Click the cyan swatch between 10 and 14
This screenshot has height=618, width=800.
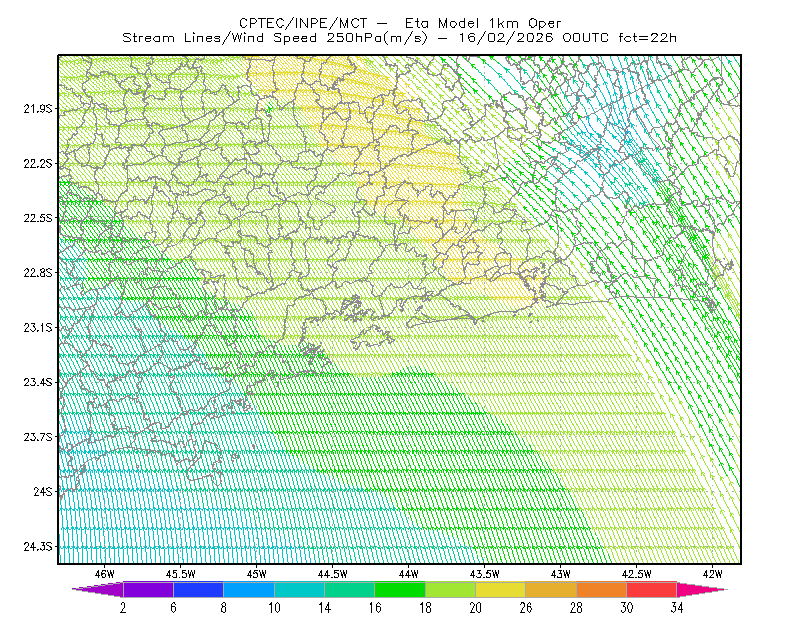tap(299, 589)
